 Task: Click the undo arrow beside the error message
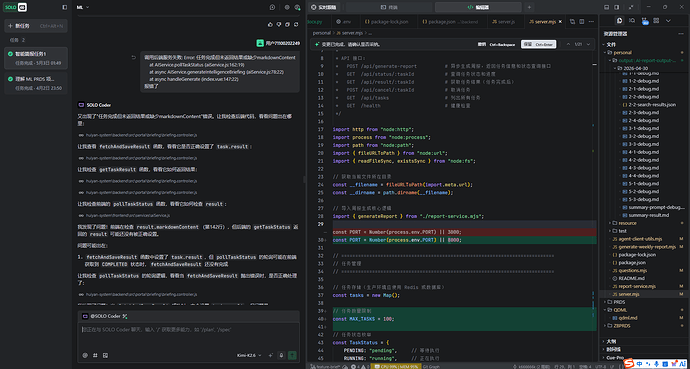[134, 57]
